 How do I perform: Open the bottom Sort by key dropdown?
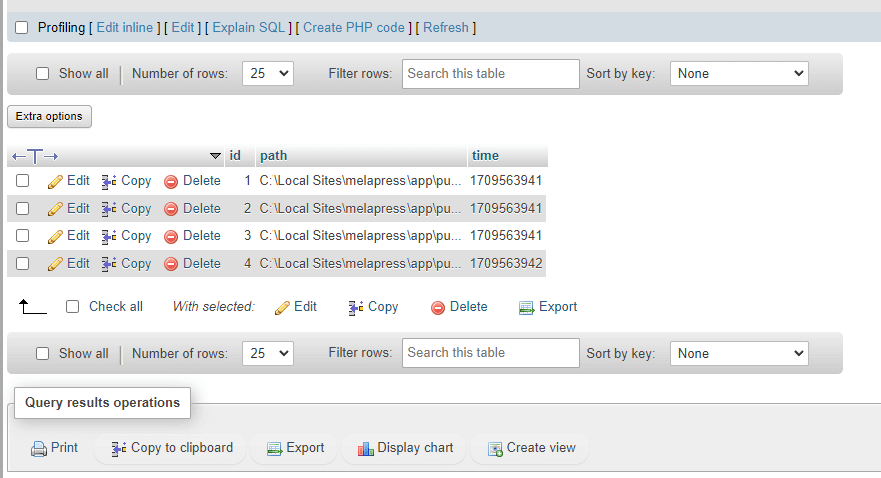coord(739,353)
